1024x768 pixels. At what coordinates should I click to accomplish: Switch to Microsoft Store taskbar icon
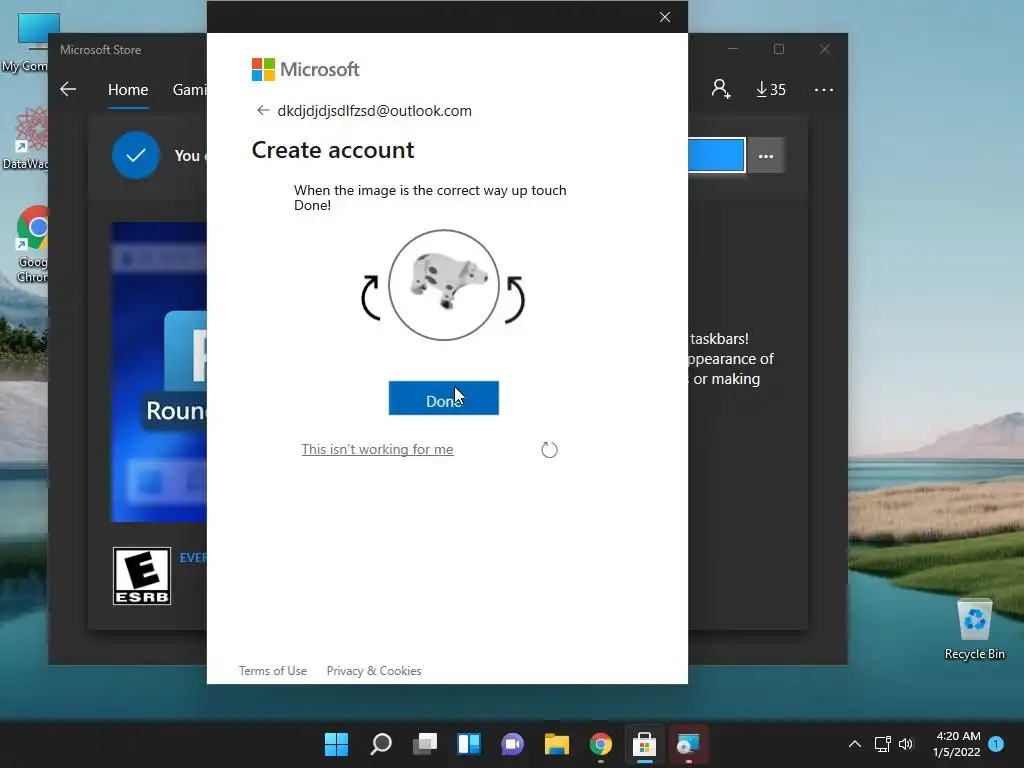pos(645,744)
